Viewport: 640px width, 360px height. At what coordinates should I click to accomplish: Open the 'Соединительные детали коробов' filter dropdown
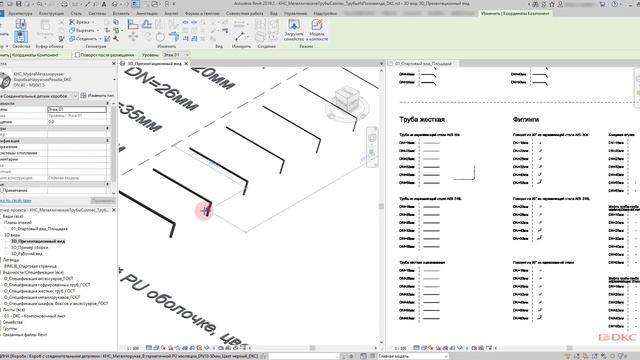coord(39,96)
